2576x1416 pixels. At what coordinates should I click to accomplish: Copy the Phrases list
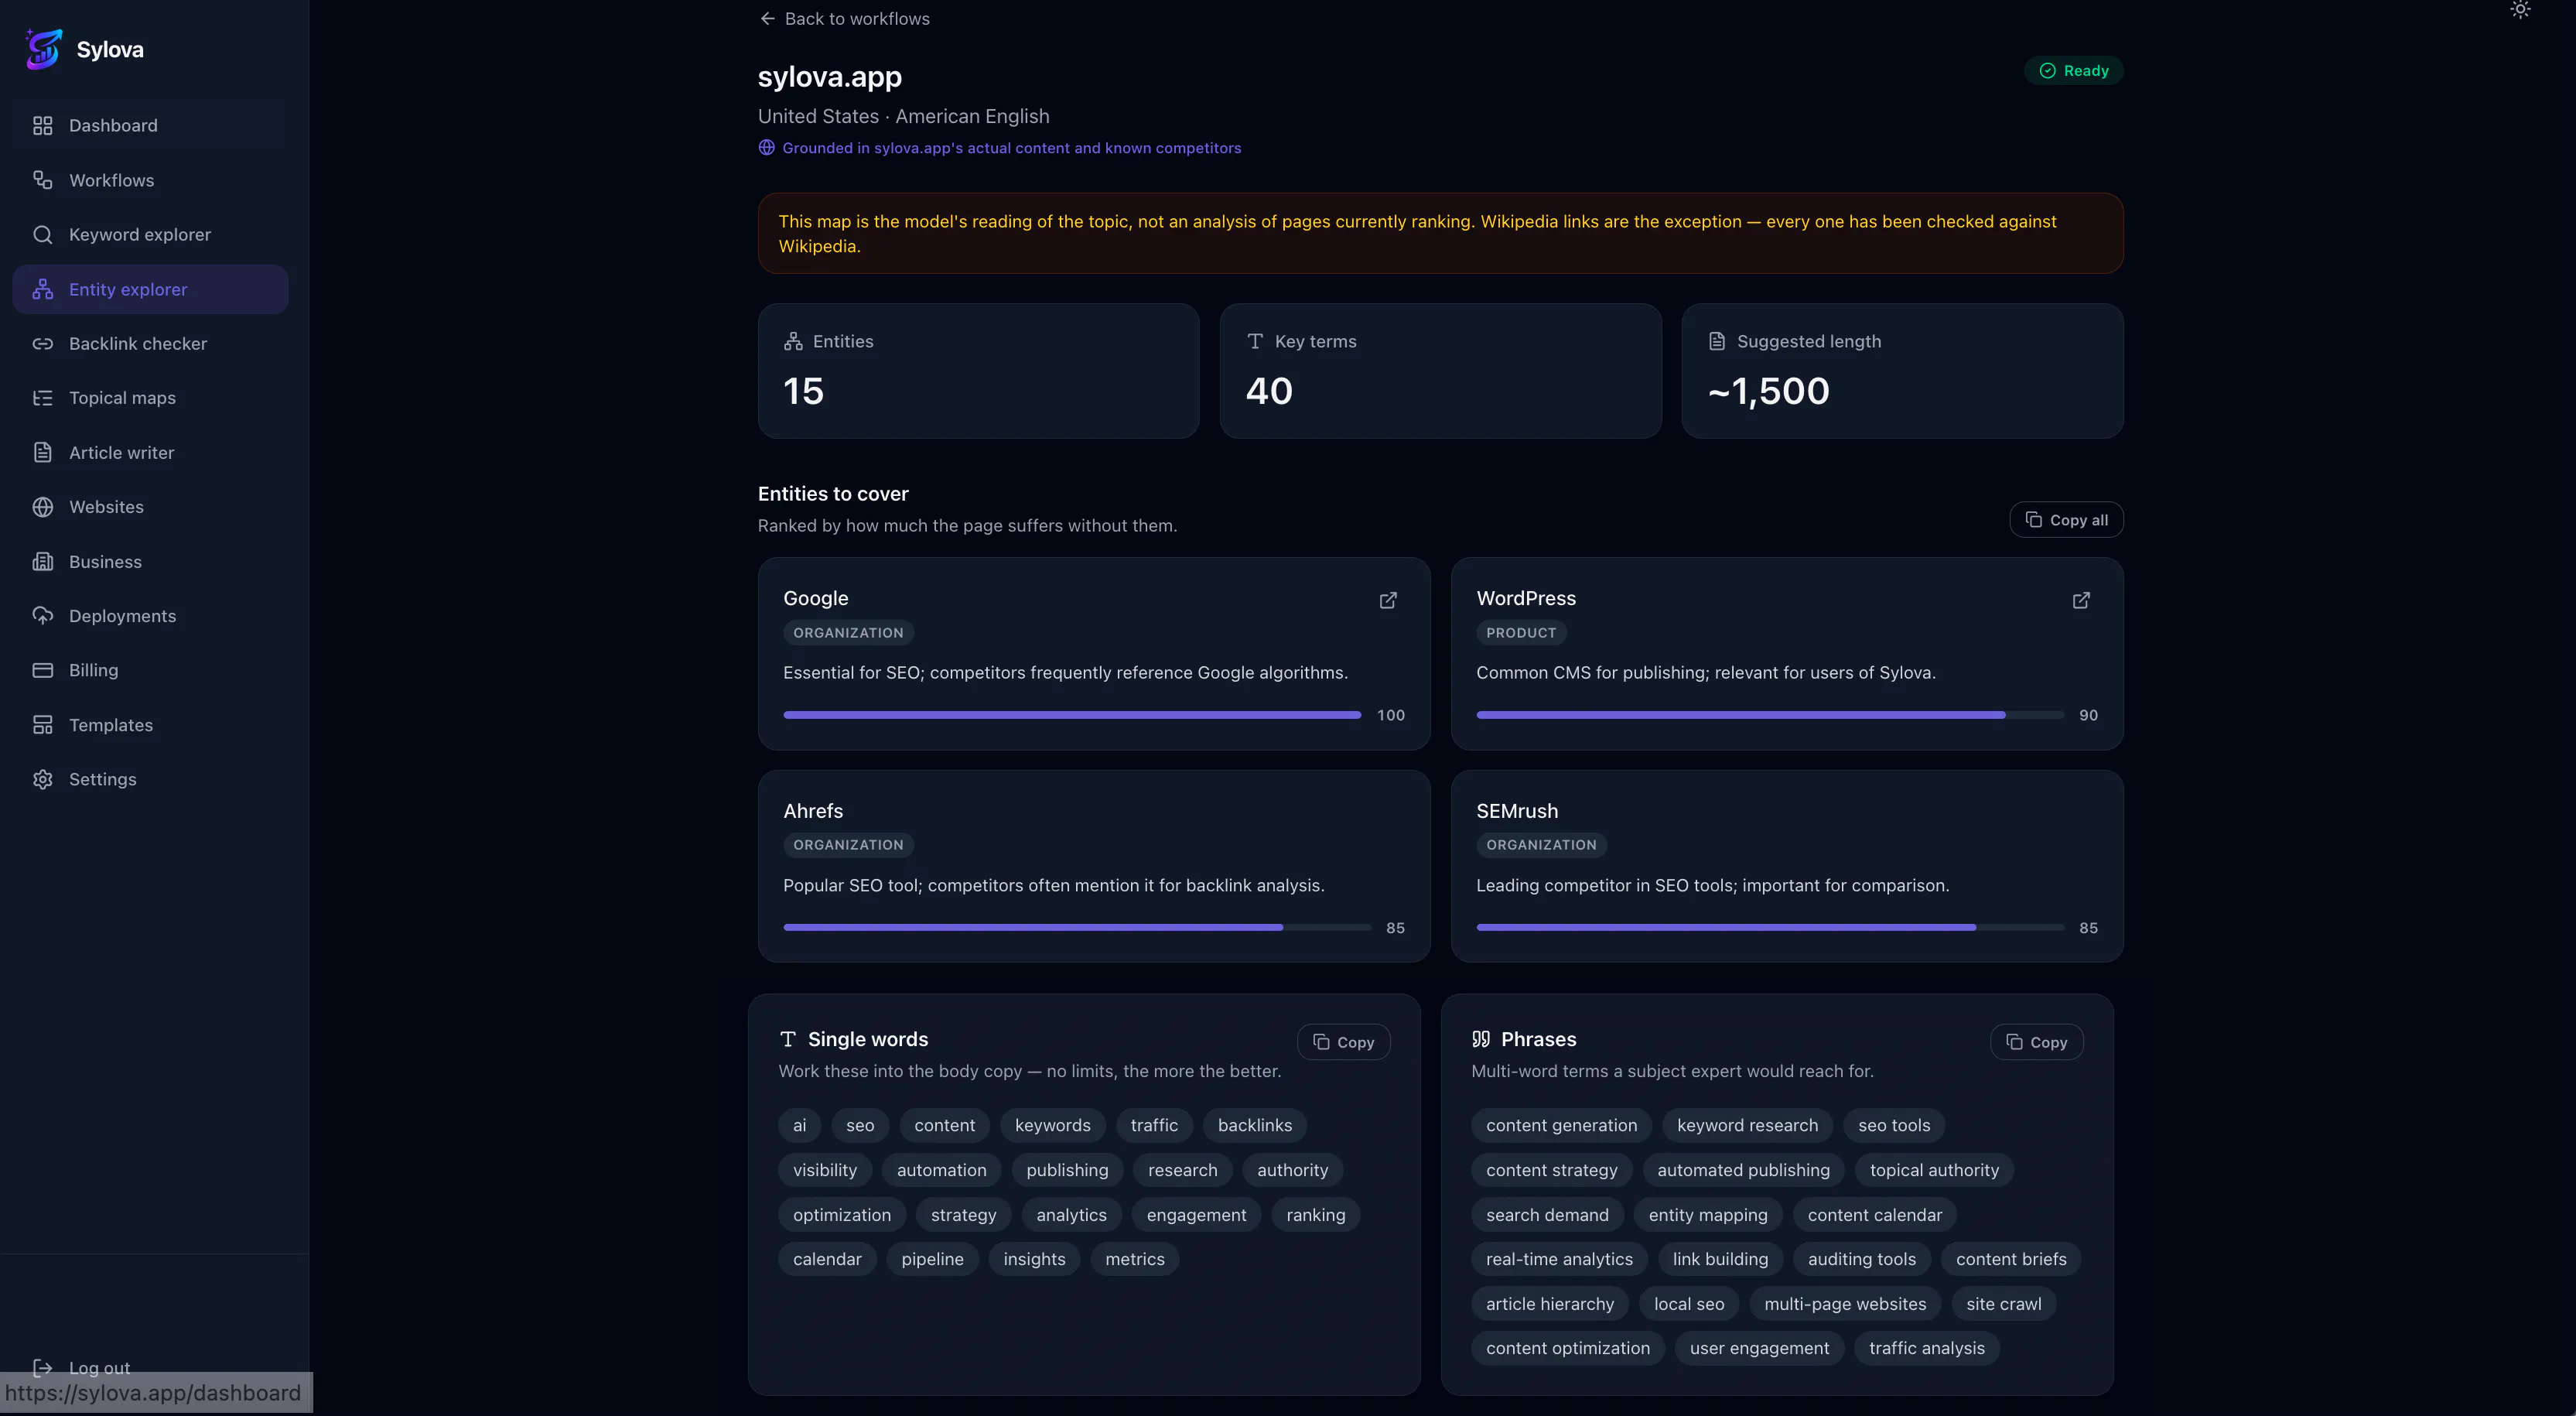tap(2036, 1042)
